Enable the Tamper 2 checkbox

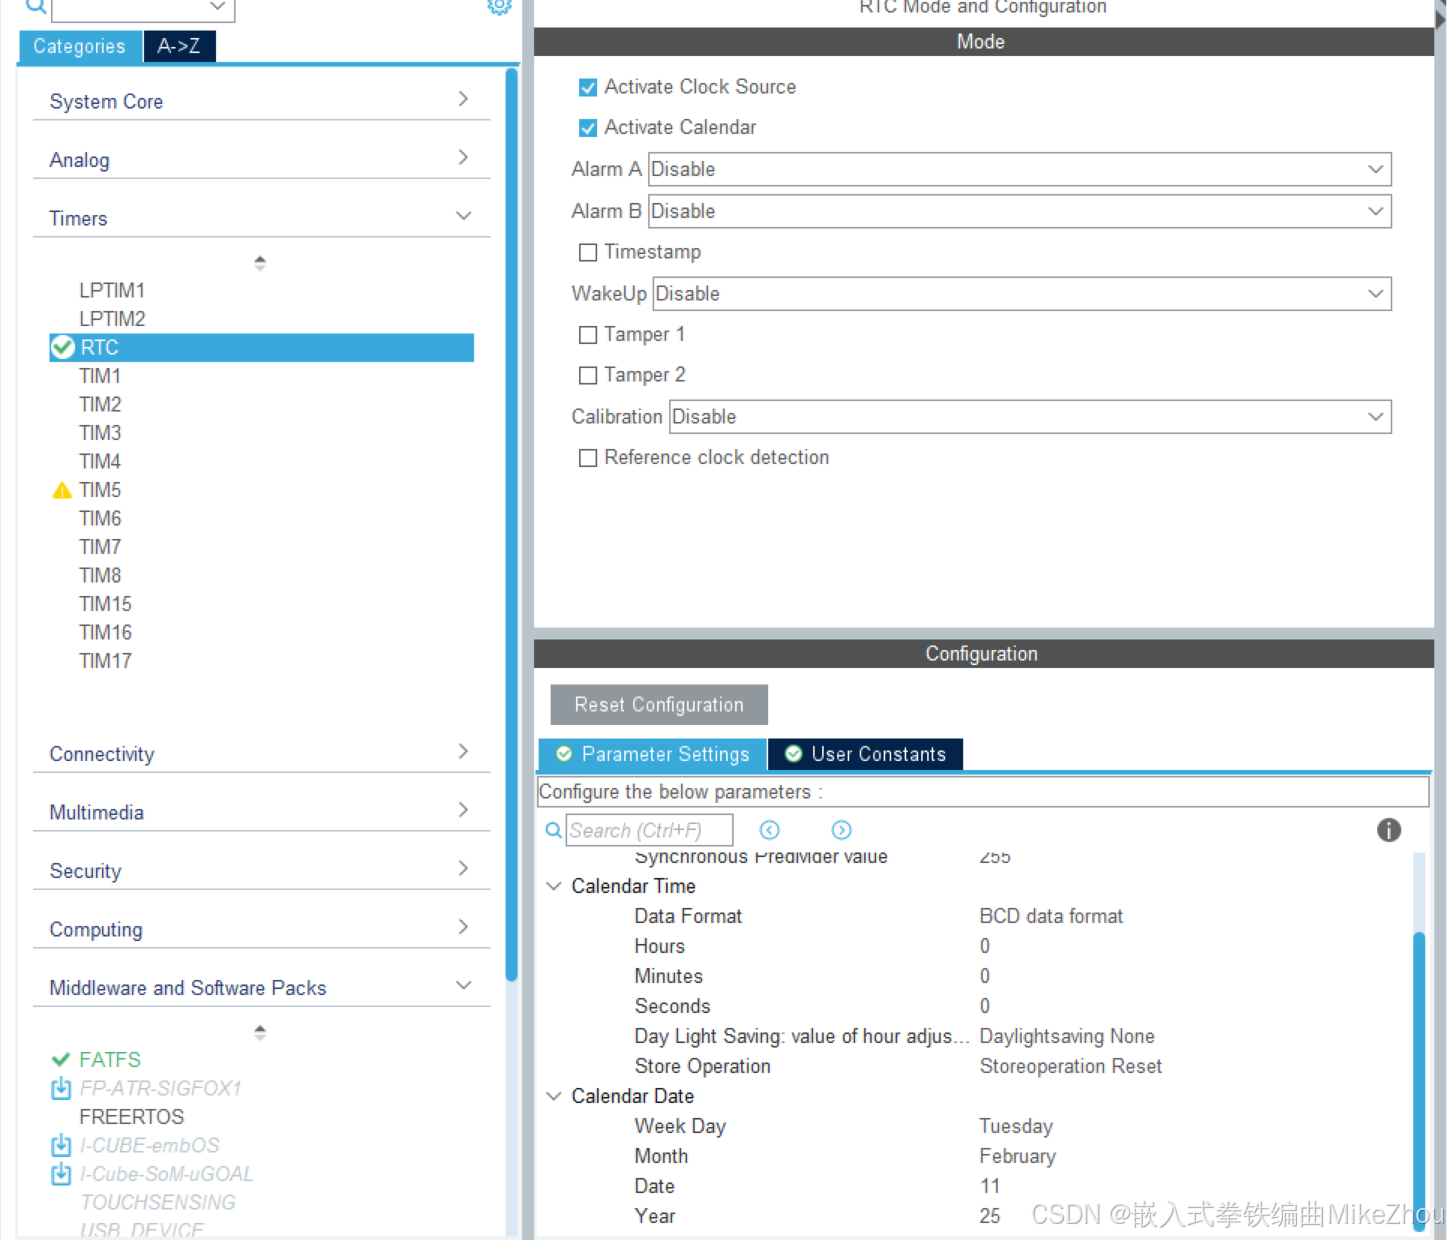[588, 375]
